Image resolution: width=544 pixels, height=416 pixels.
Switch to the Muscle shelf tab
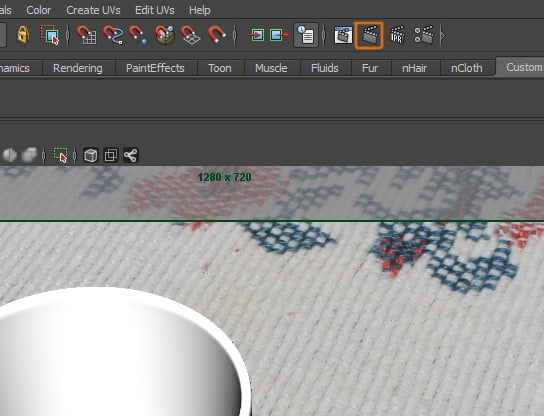[x=271, y=68]
